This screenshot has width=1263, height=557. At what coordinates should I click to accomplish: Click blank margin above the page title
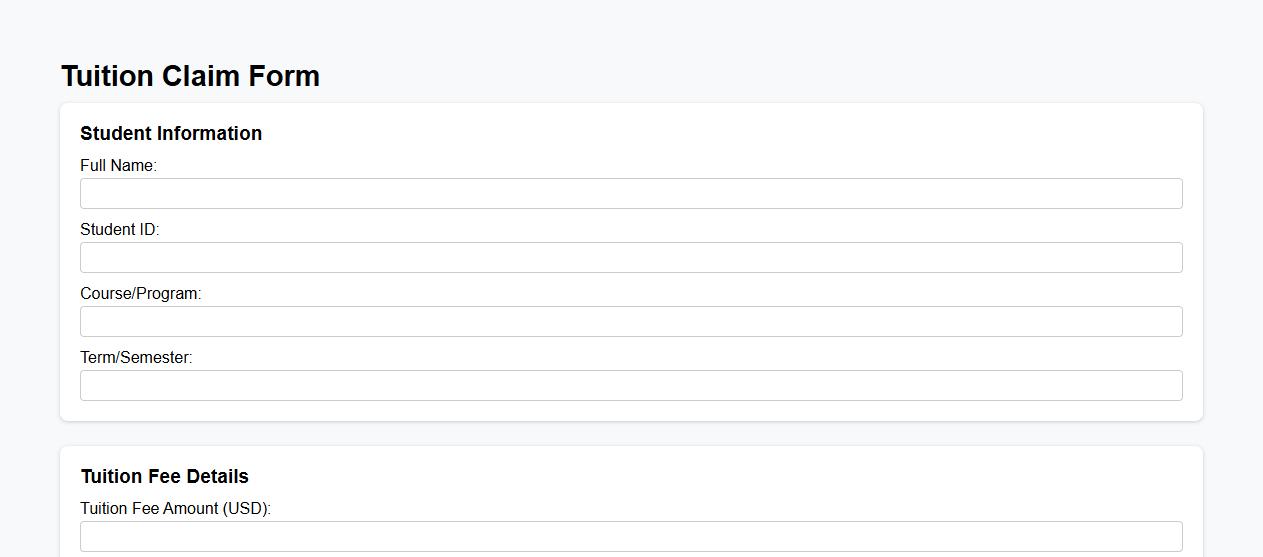[631, 28]
